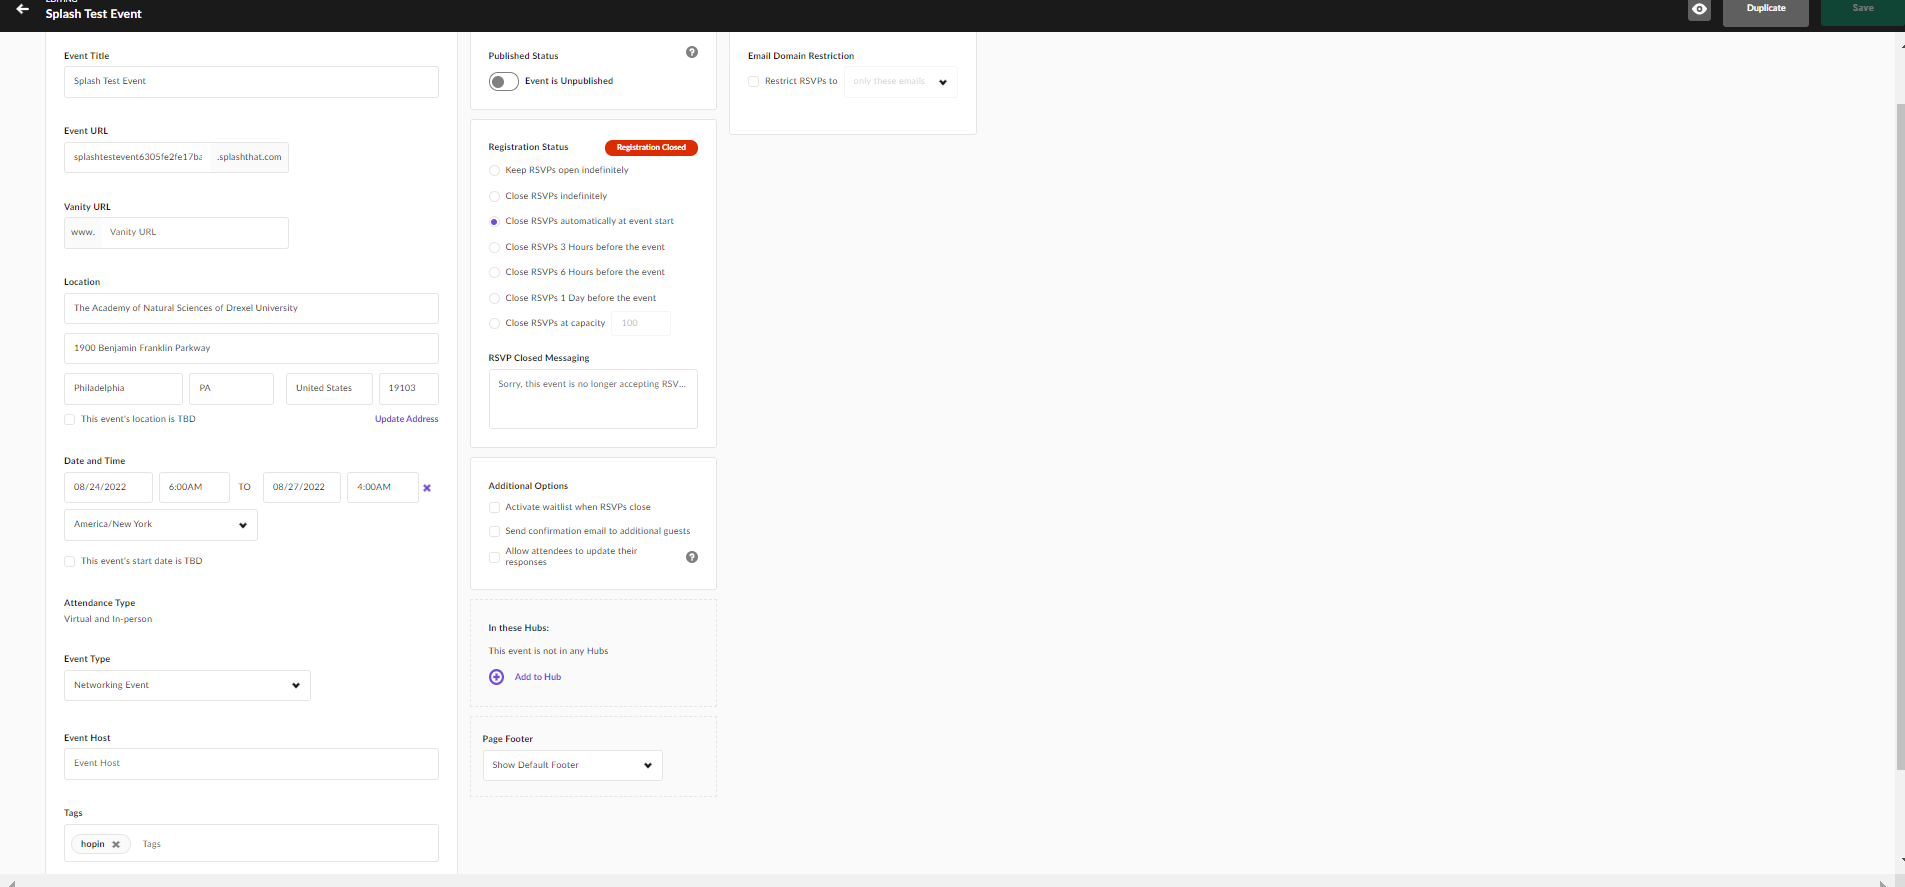
Task: Edit the United States country field
Action: (329, 388)
